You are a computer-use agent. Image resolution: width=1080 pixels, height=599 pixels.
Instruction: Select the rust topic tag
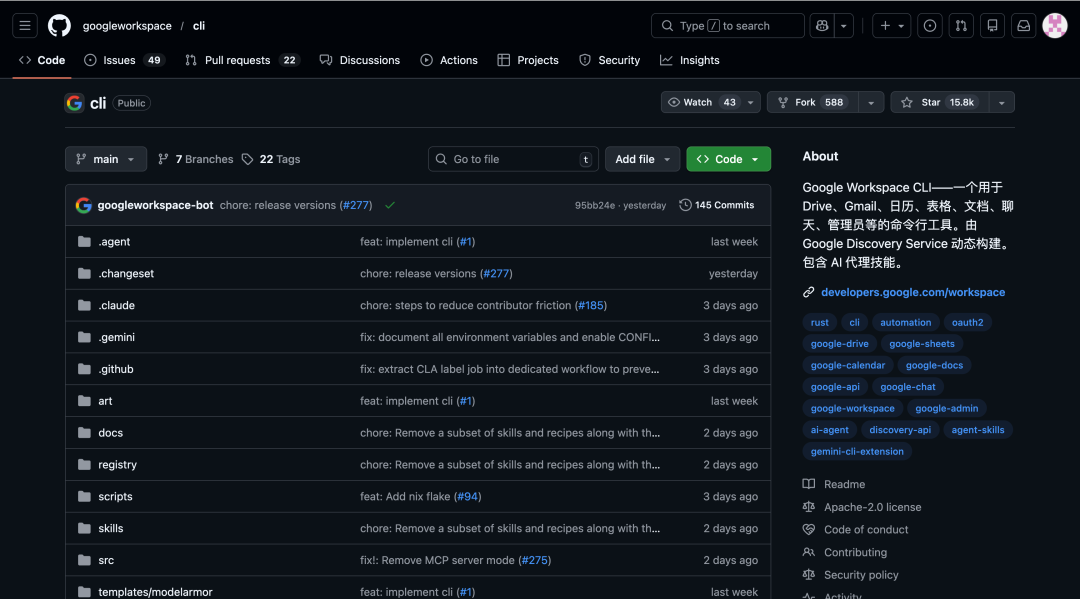(x=820, y=322)
